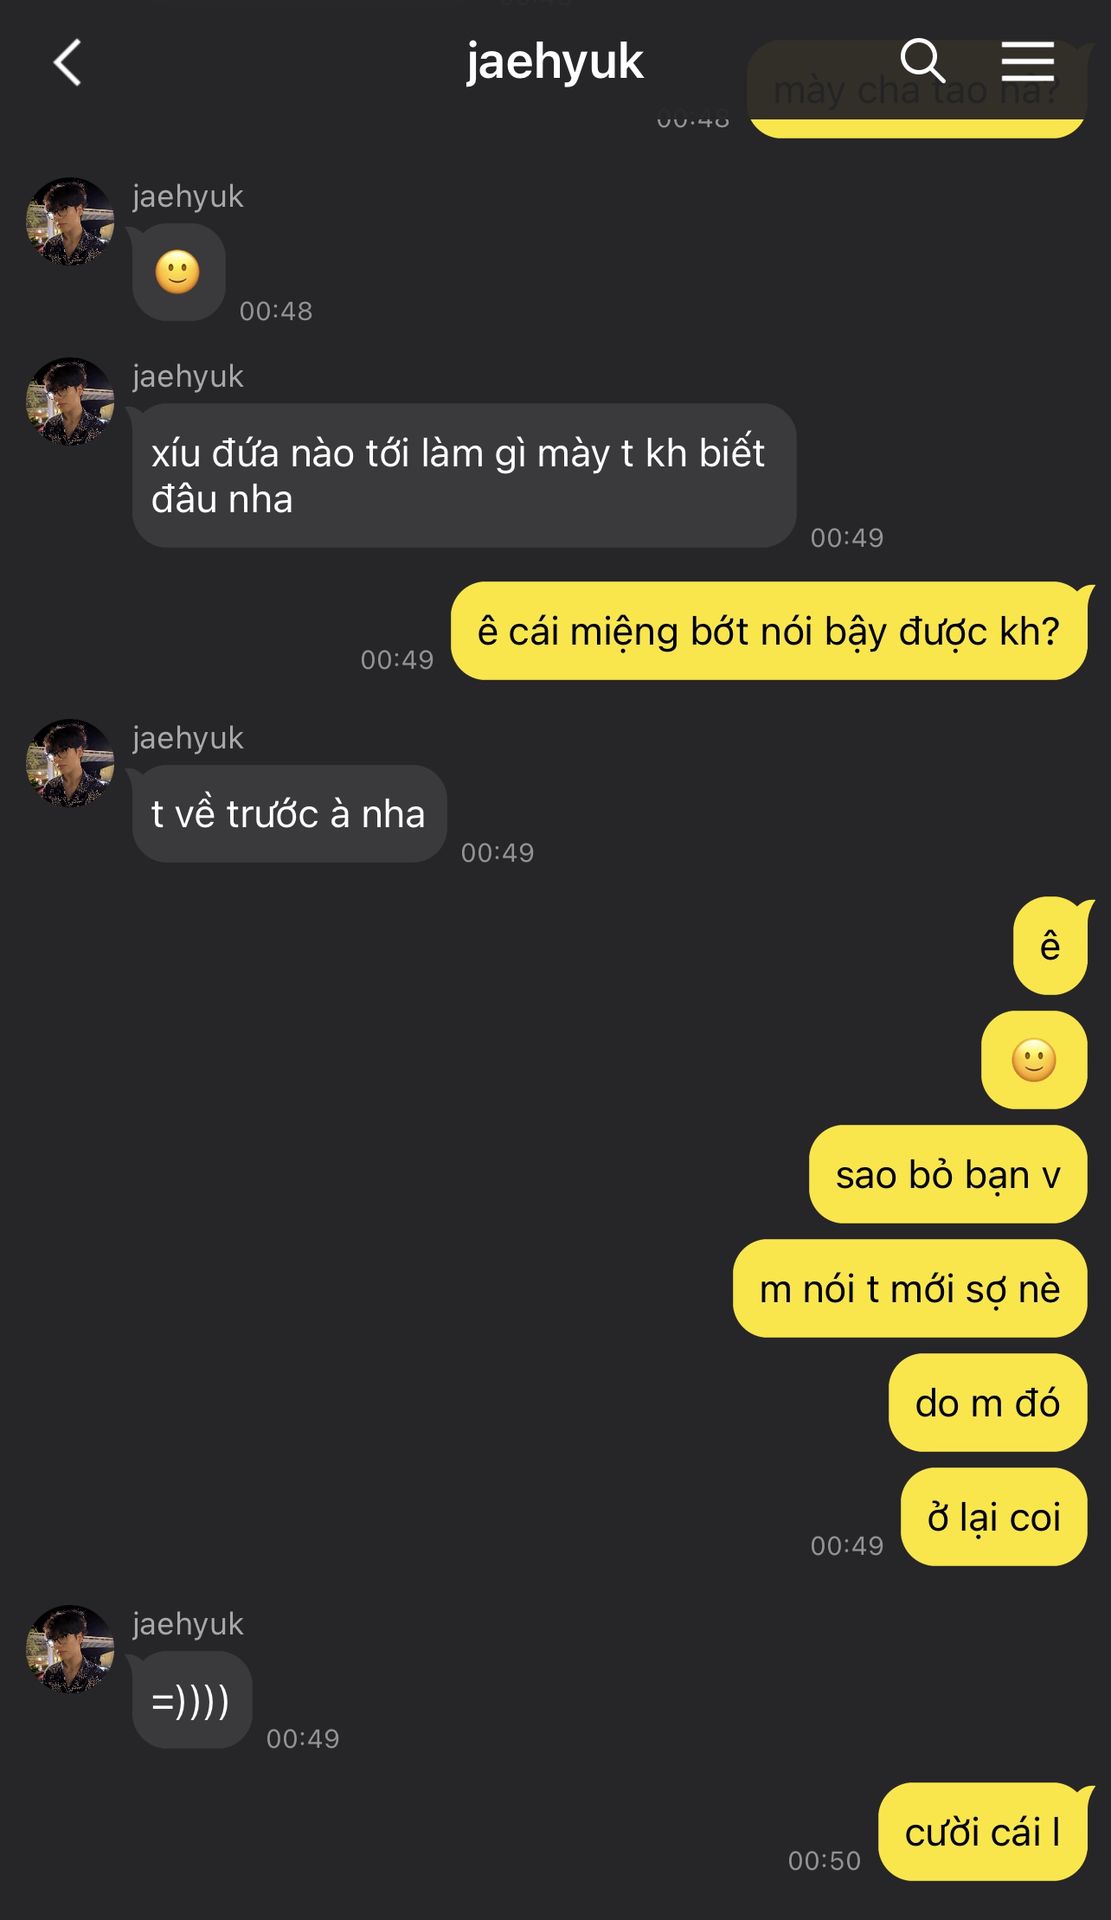Image resolution: width=1111 pixels, height=1920 pixels.
Task: Tap jaehyuk's avatar beside 't về trước' message
Action: click(70, 764)
